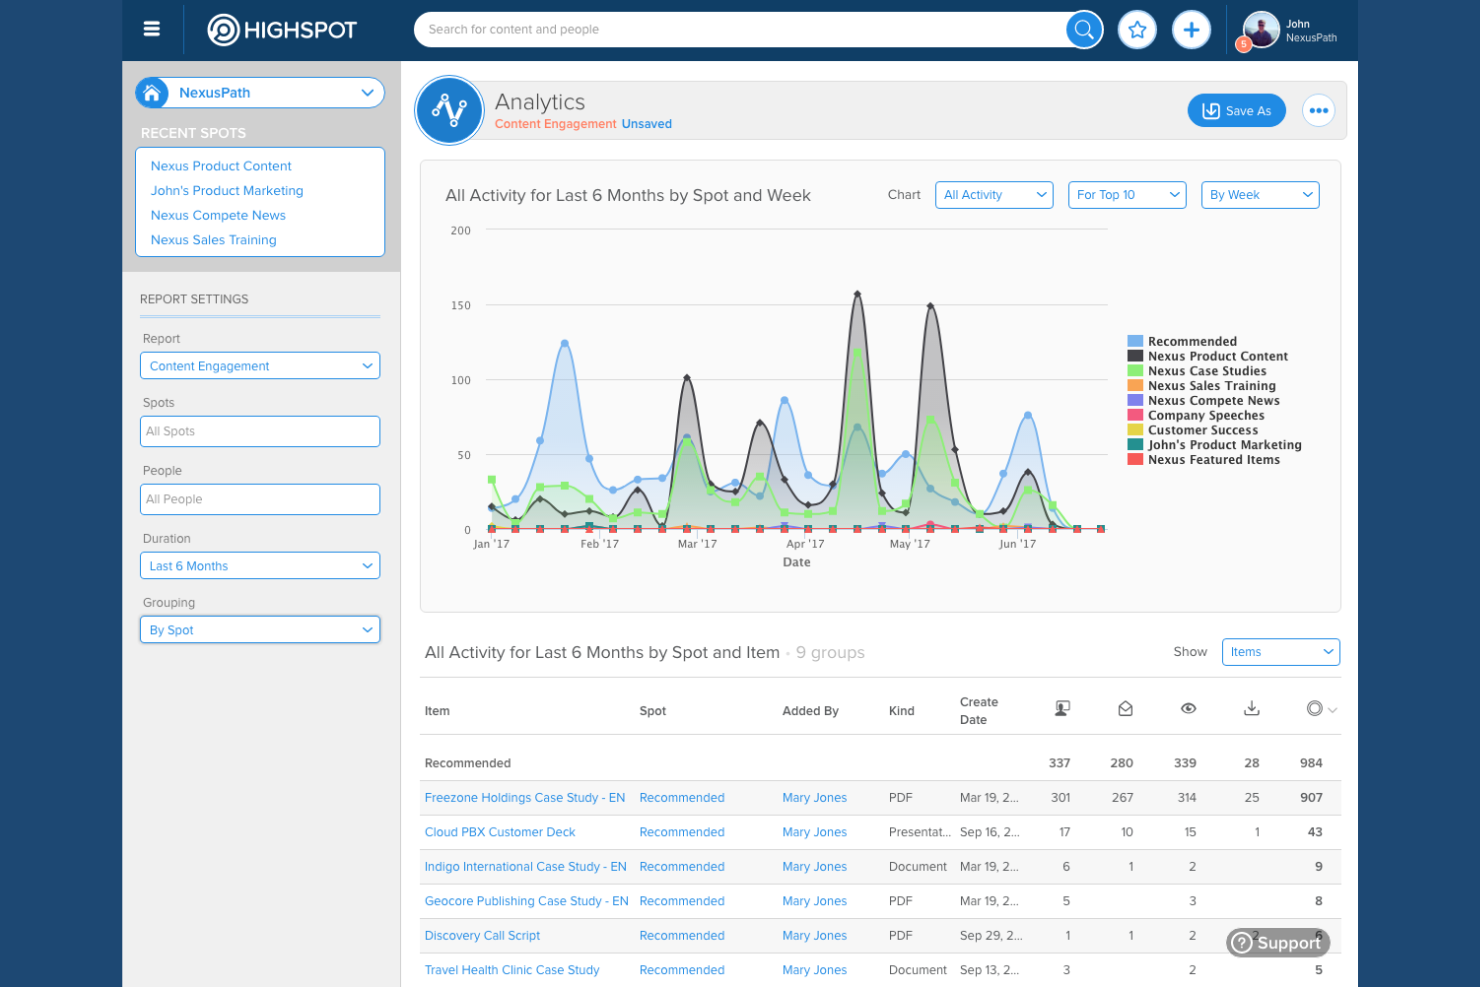Toggle John's Product Marketing legend swatch
Image resolution: width=1480 pixels, height=987 pixels.
click(1135, 445)
